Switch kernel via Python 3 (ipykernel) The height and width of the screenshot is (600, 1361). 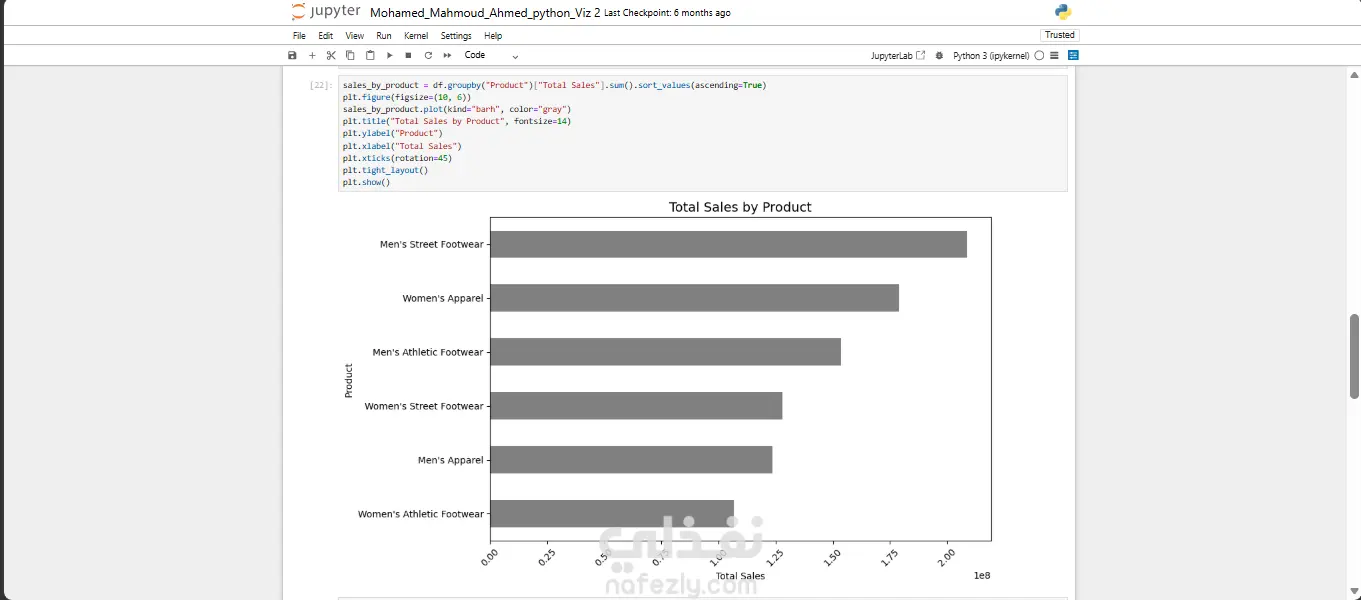point(991,56)
